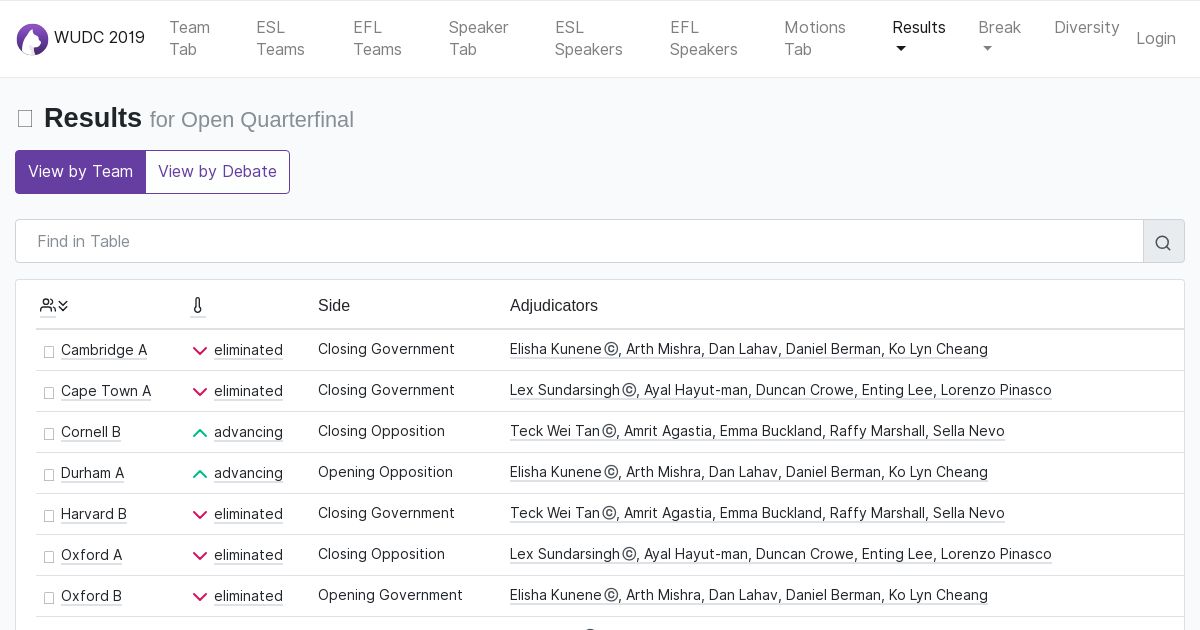The width and height of the screenshot is (1200, 630).
Task: Click 'Closing Opposition' in Oxford A row
Action: coord(381,554)
